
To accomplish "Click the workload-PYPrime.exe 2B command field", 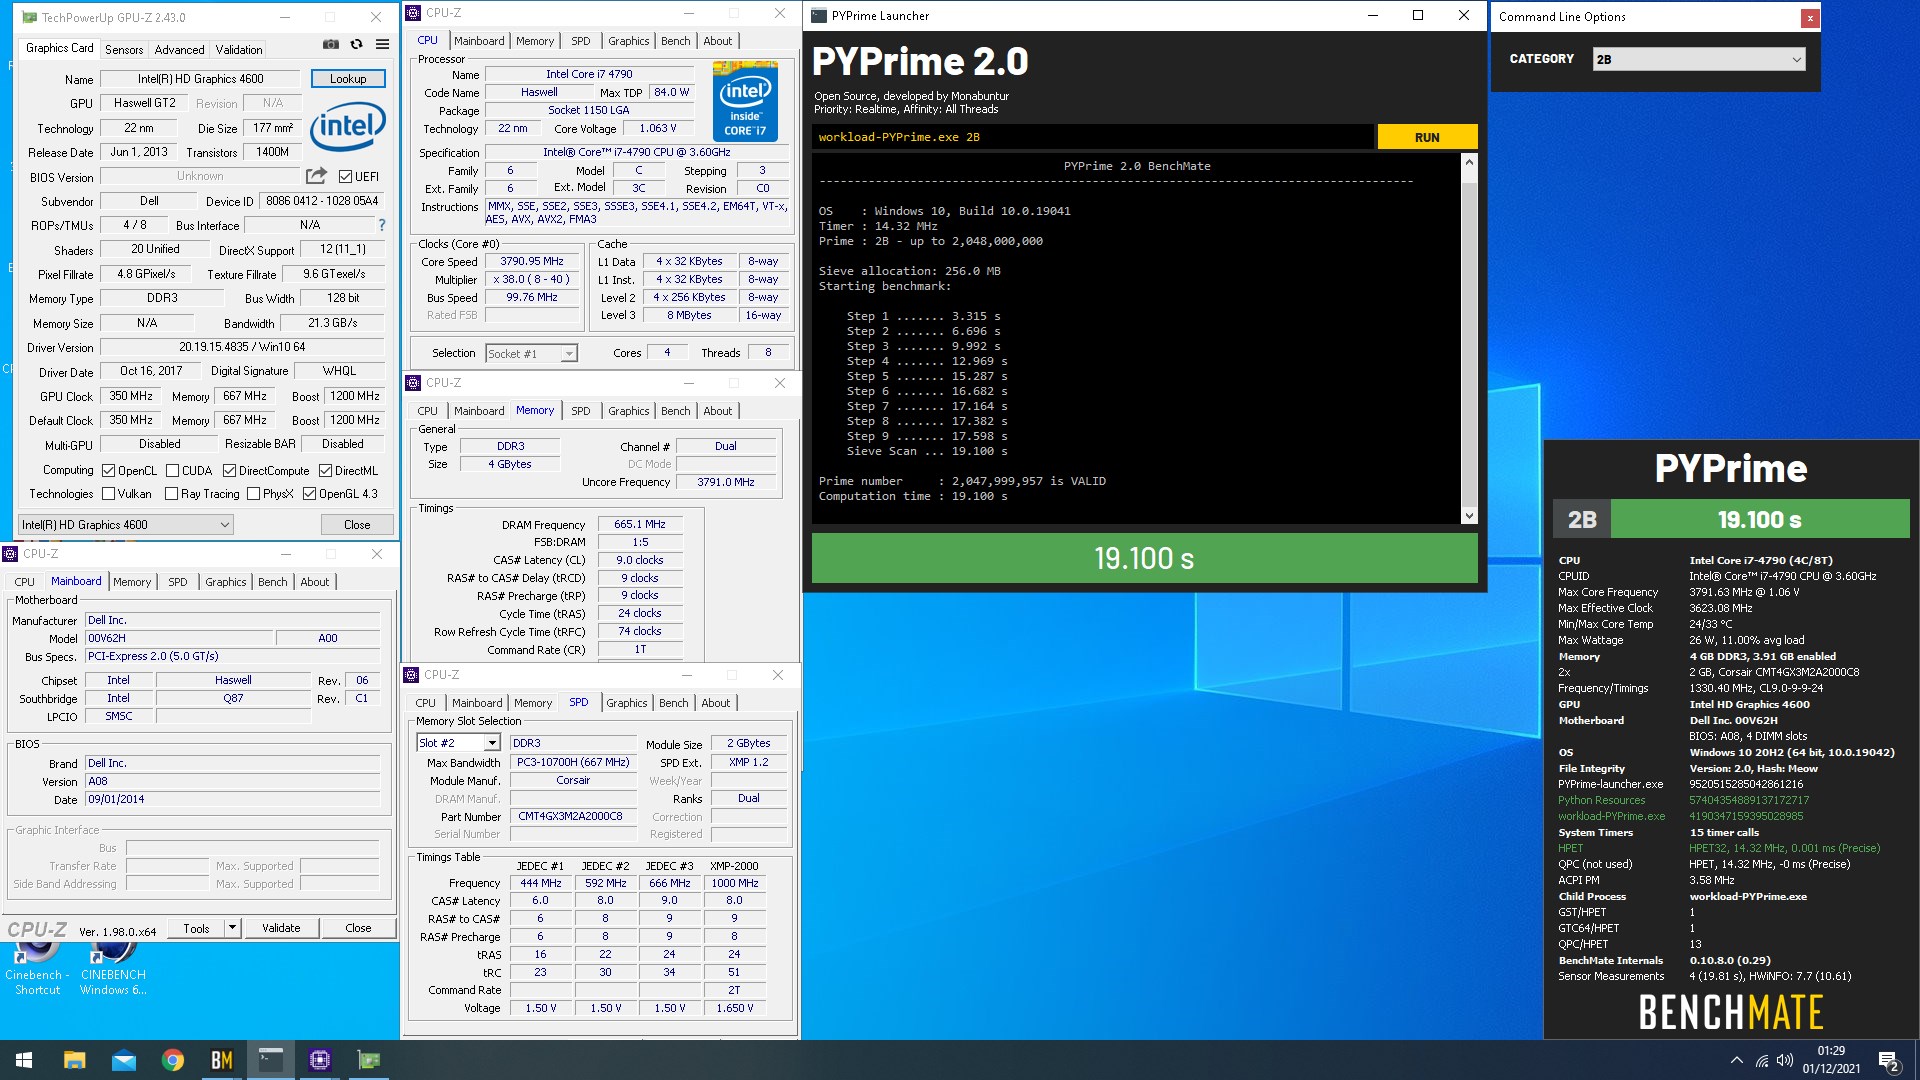I will [1093, 137].
